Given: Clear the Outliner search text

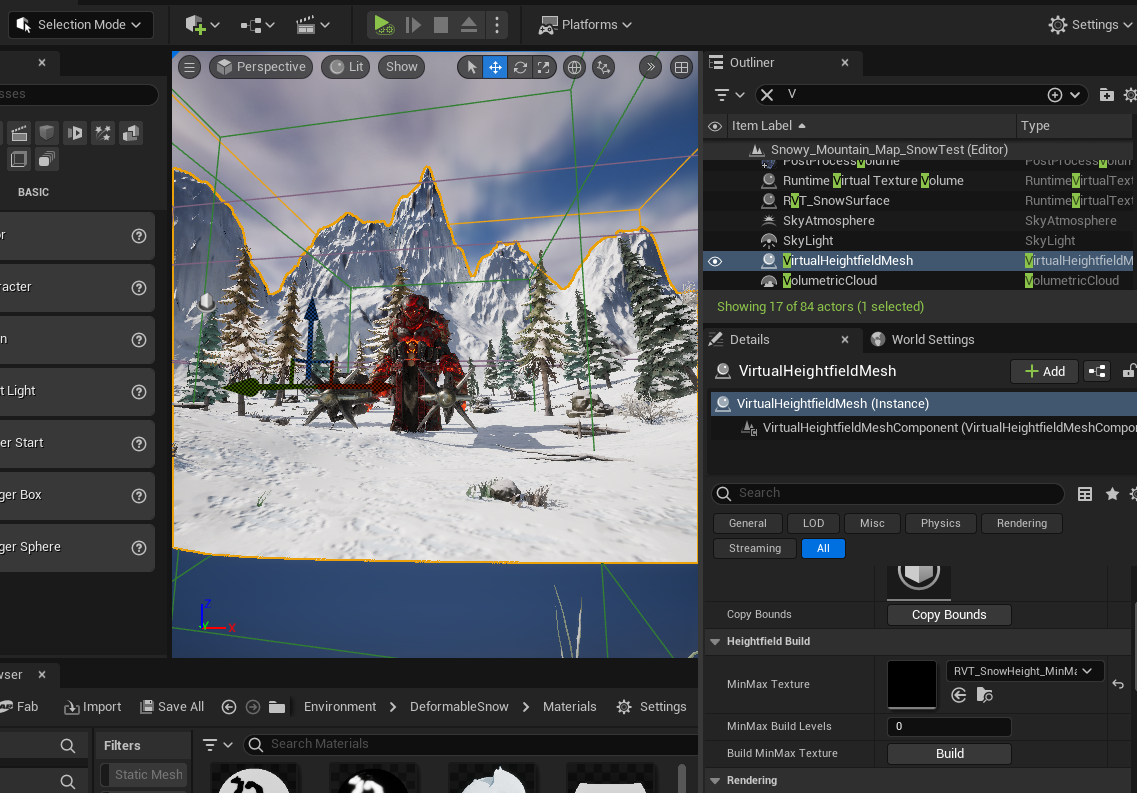Looking at the screenshot, I should pyautogui.click(x=767, y=95).
